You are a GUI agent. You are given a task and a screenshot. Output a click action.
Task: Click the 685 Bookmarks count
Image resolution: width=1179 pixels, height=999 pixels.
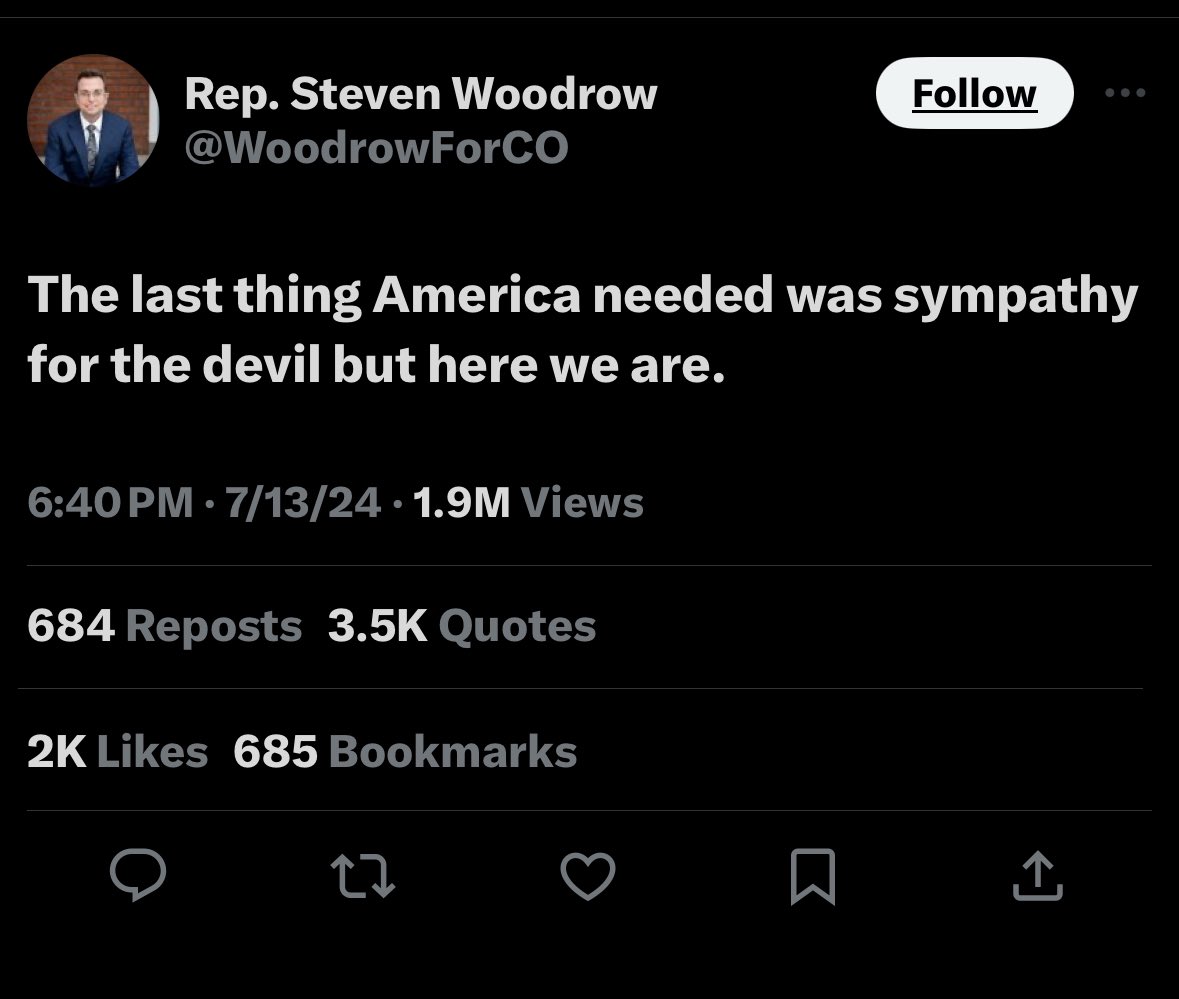(x=405, y=752)
